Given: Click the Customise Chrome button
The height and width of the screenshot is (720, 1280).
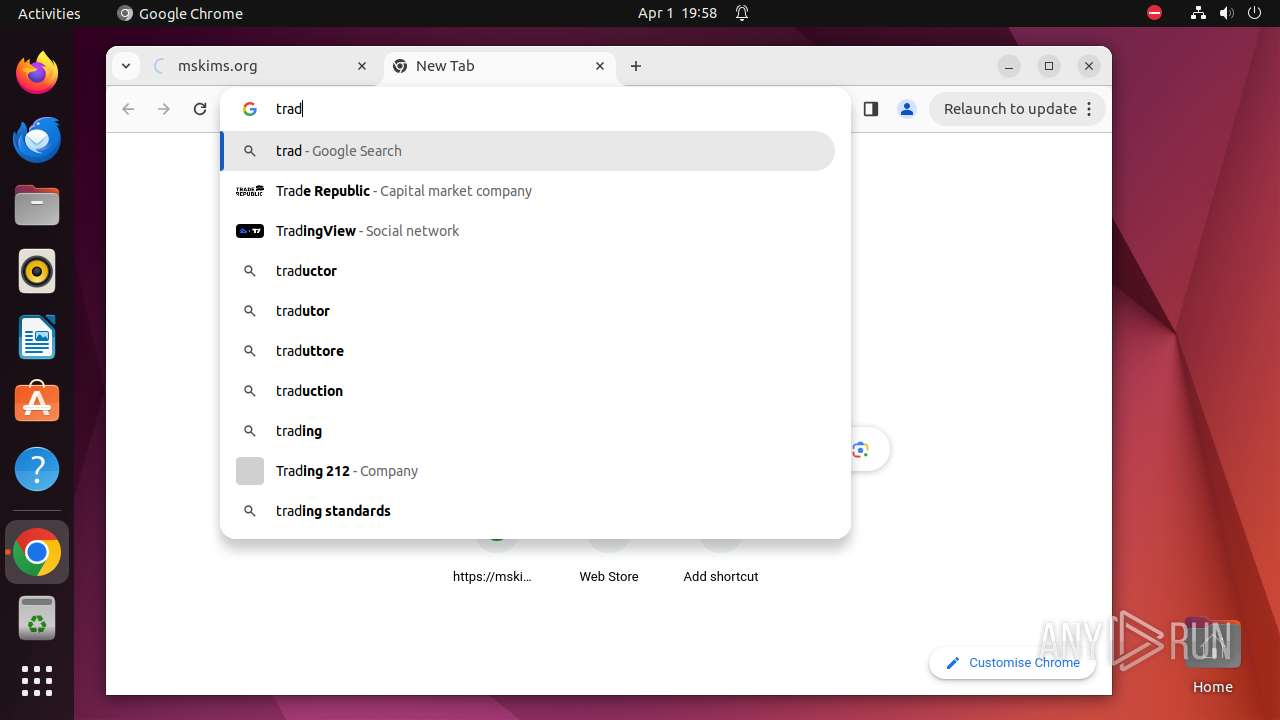Looking at the screenshot, I should click(x=1012, y=663).
